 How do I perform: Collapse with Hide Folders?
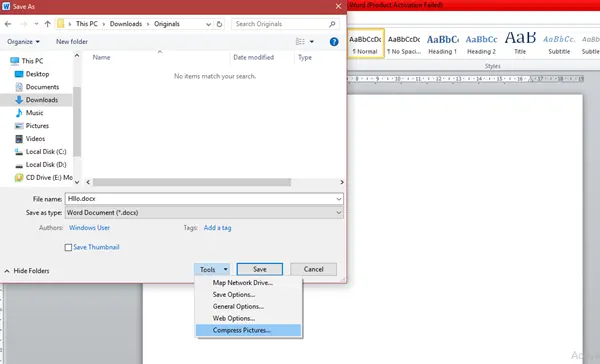click(27, 271)
